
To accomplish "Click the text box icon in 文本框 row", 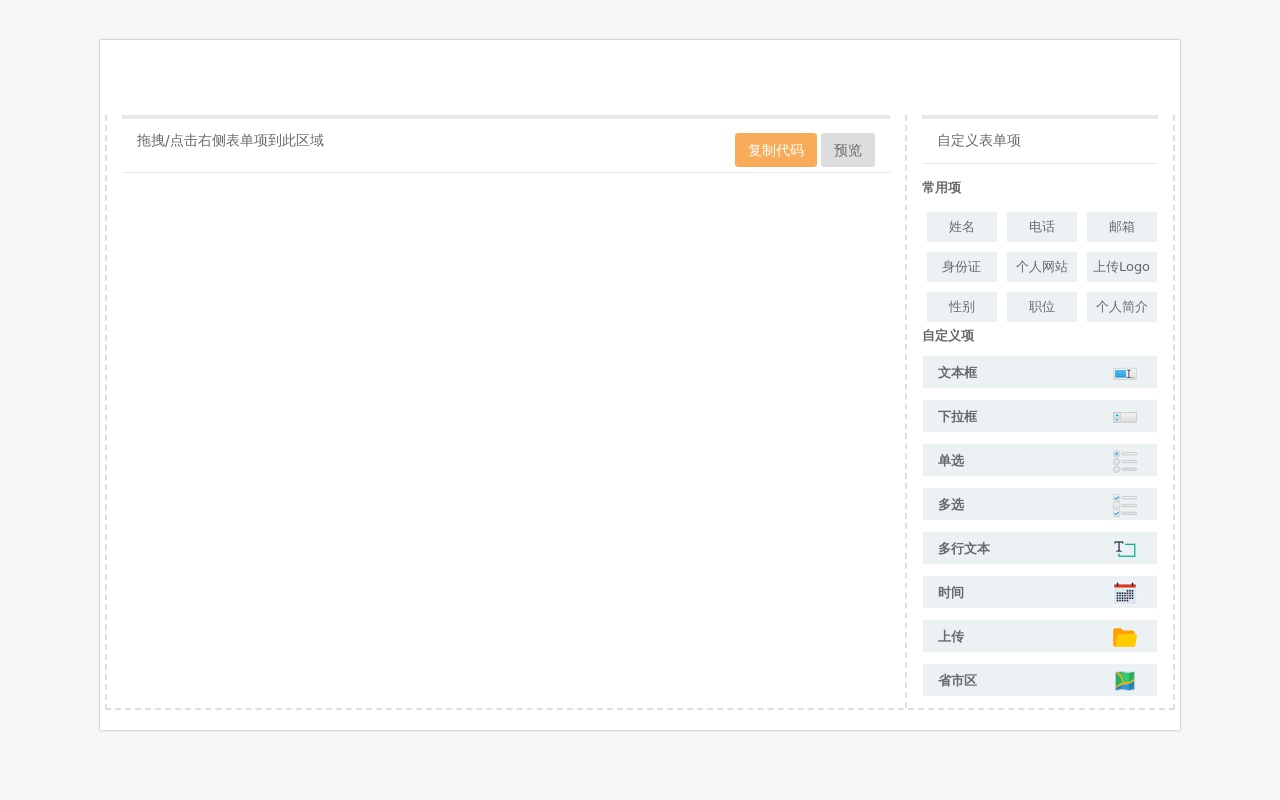I will click(1125, 373).
